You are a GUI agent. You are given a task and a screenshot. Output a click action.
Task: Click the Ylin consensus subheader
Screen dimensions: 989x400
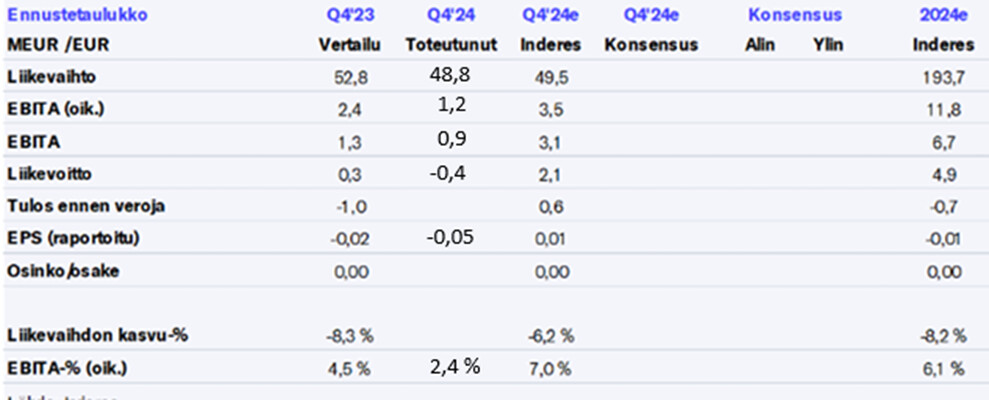tap(829, 45)
